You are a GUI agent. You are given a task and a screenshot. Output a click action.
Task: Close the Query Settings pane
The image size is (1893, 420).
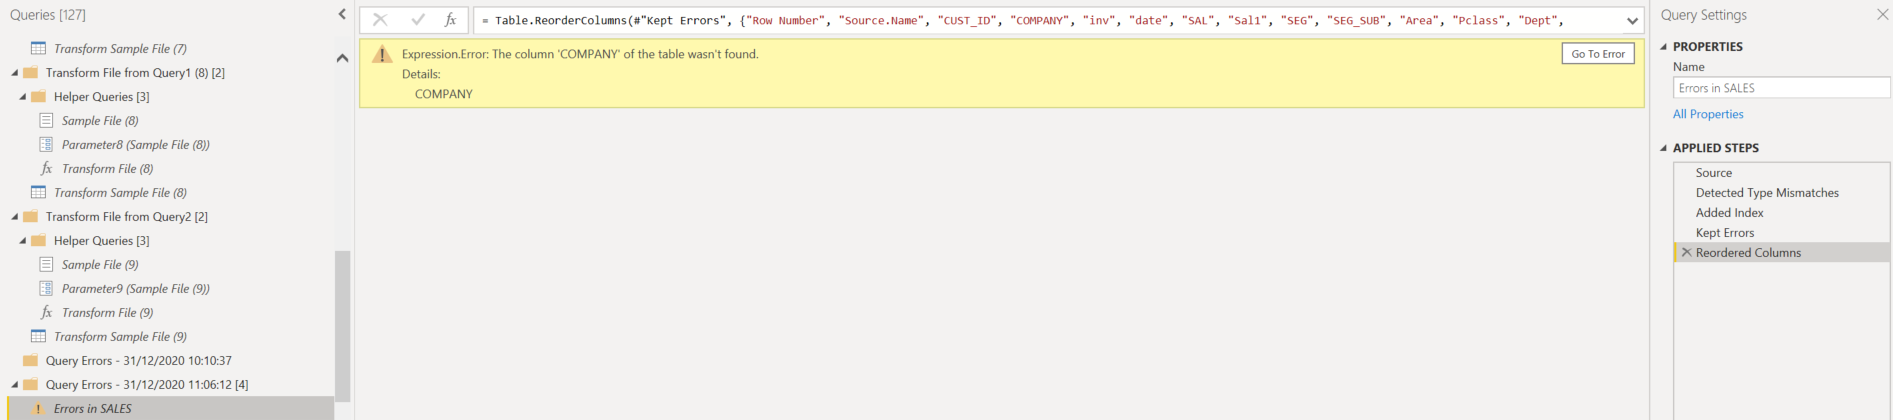[1882, 15]
